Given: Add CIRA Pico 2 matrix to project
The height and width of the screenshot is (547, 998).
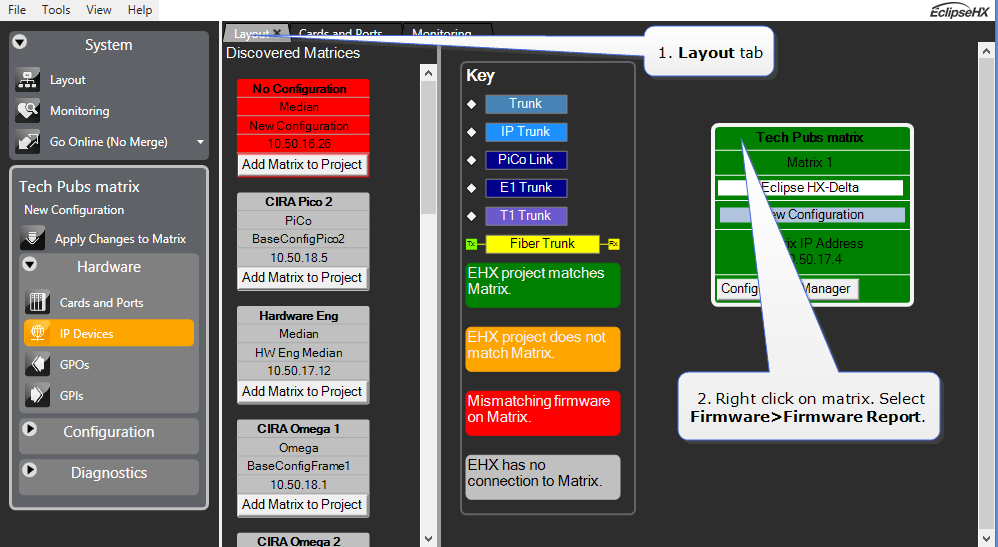Looking at the screenshot, I should tap(302, 277).
